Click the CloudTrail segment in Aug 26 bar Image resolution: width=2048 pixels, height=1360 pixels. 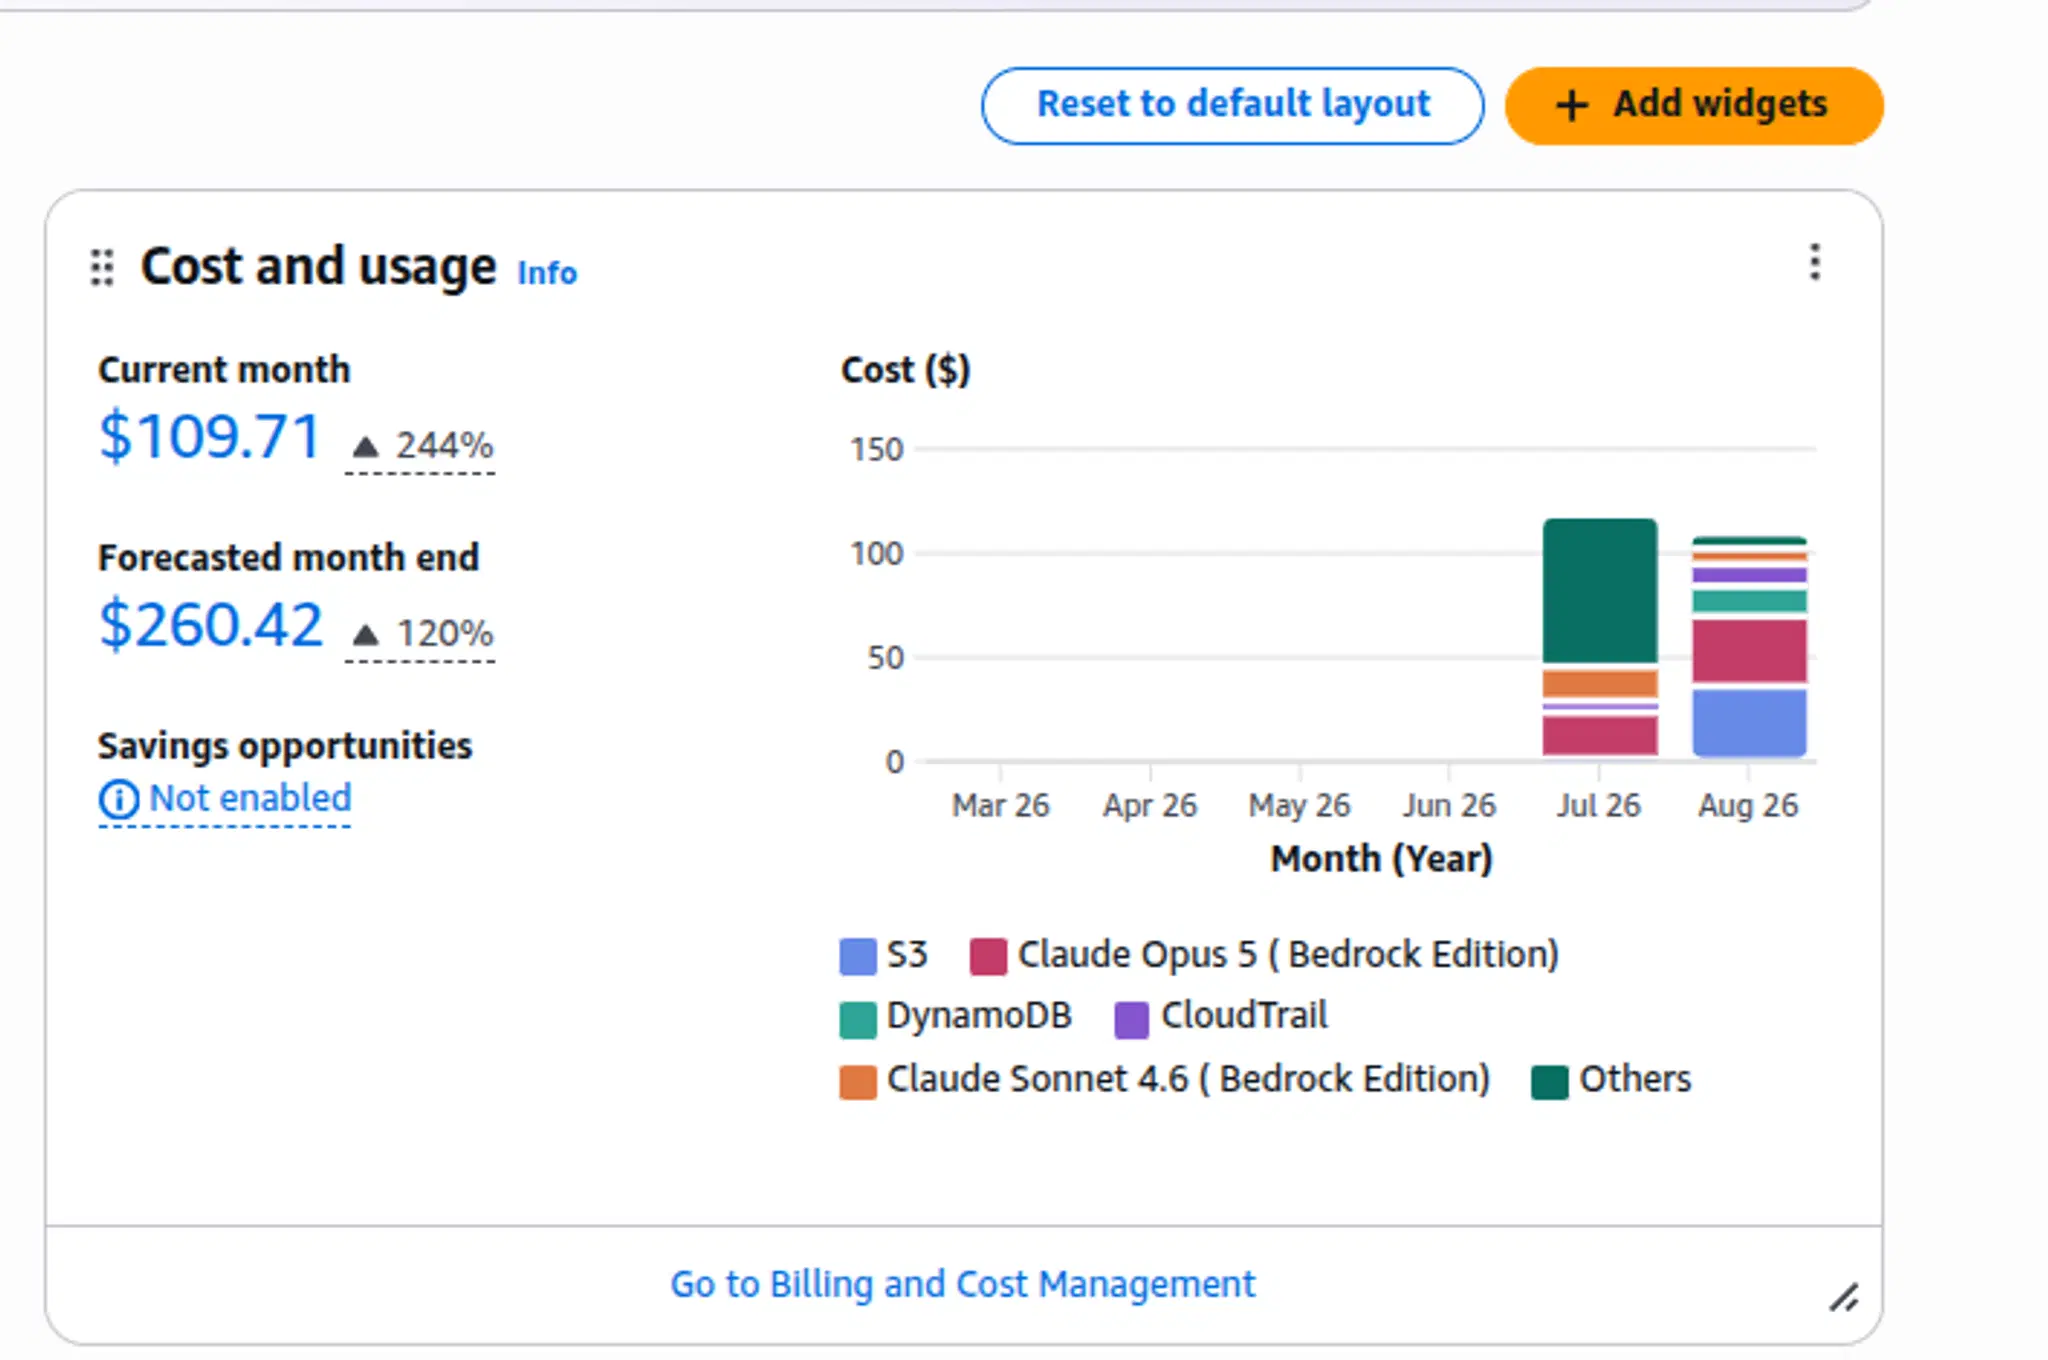click(x=1749, y=575)
